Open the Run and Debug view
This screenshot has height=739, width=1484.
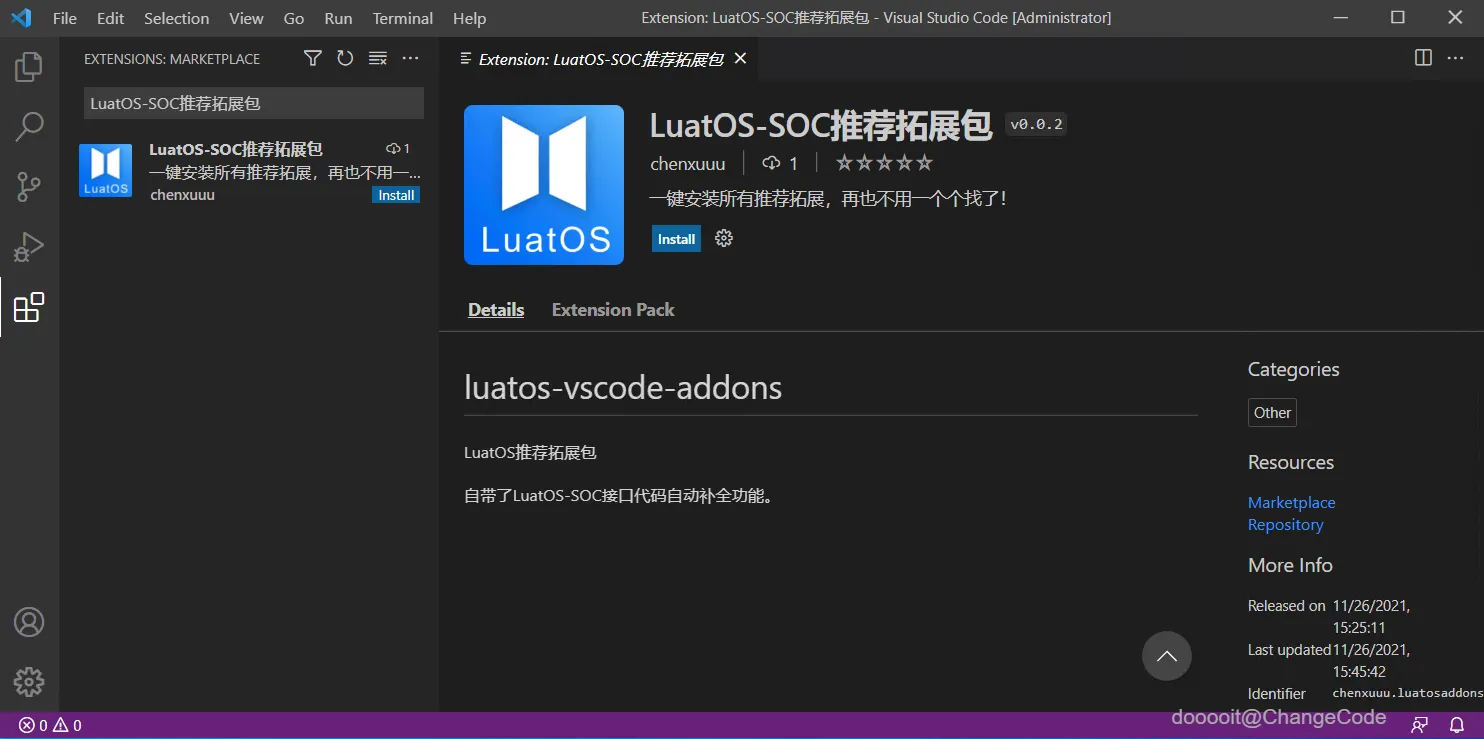tap(29, 247)
